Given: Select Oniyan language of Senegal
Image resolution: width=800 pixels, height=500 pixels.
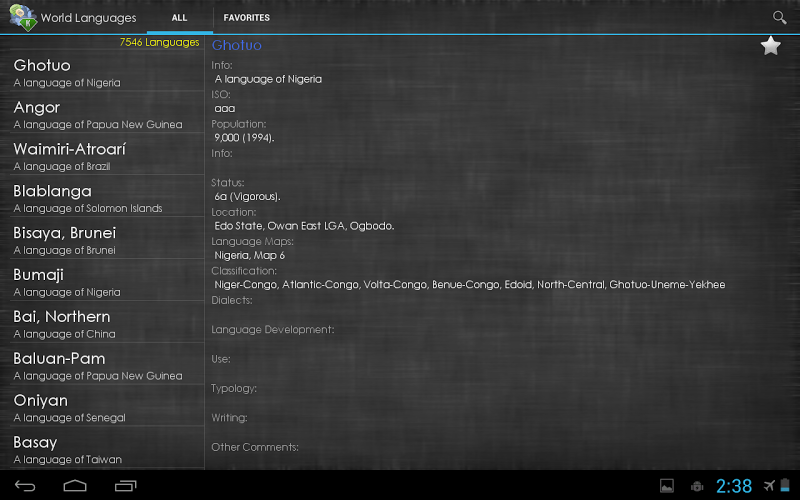Looking at the screenshot, I should pos(107,408).
